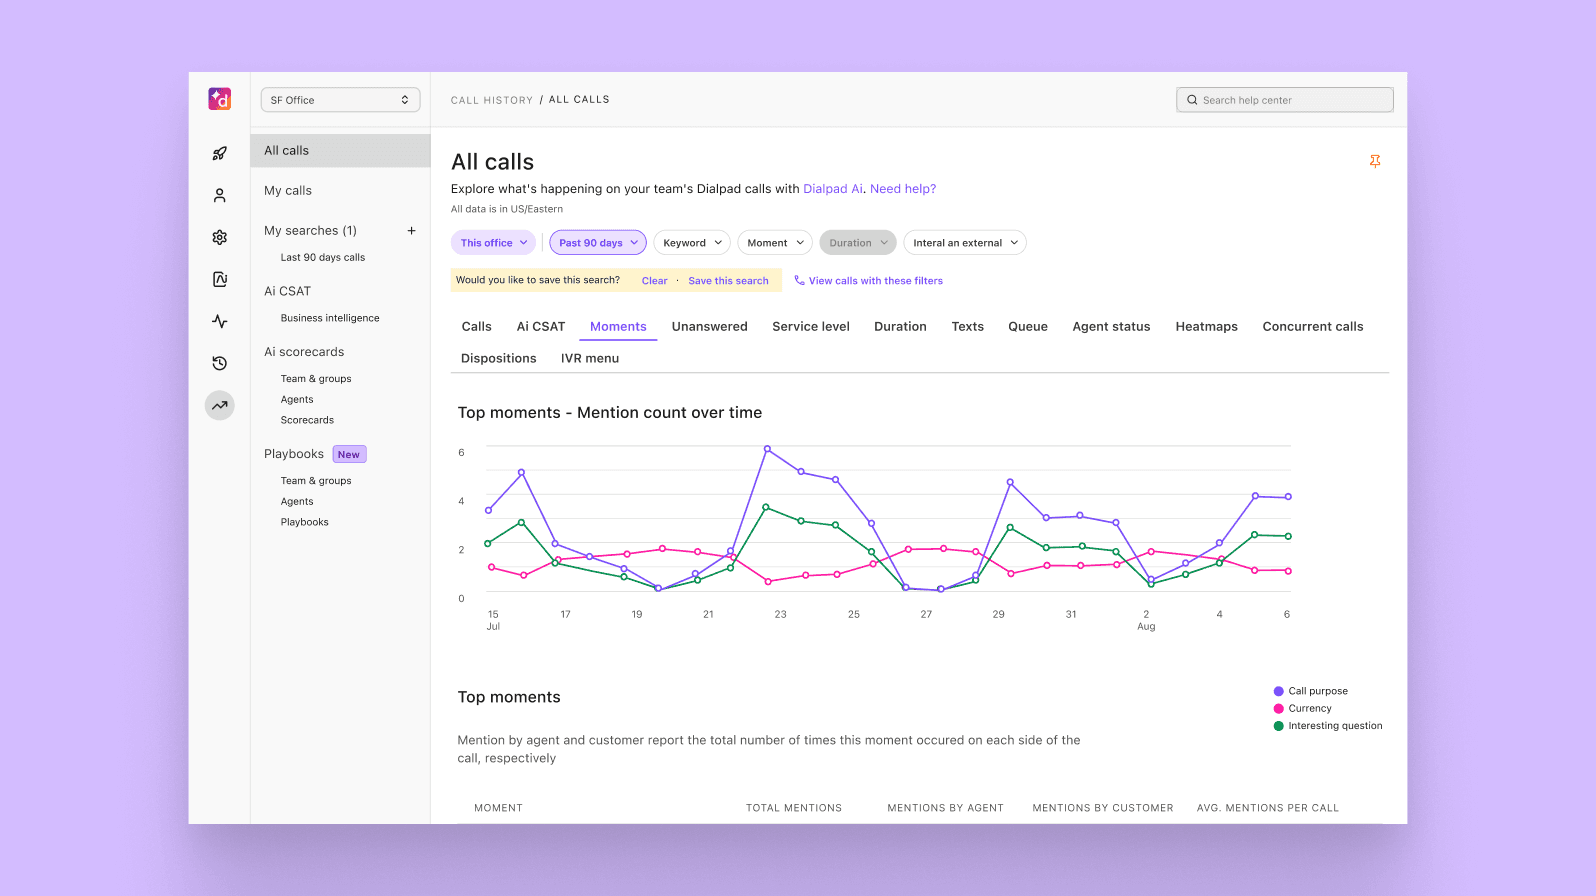Viewport: 1596px width, 896px height.
Task: Expand the SF Office selector
Action: coord(340,100)
